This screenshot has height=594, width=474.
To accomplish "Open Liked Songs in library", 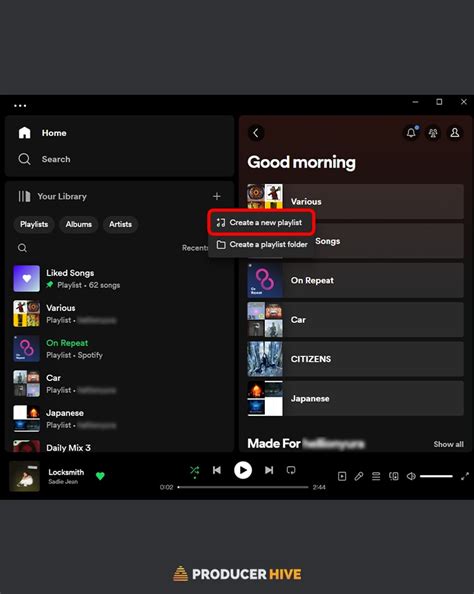I will coord(119,279).
